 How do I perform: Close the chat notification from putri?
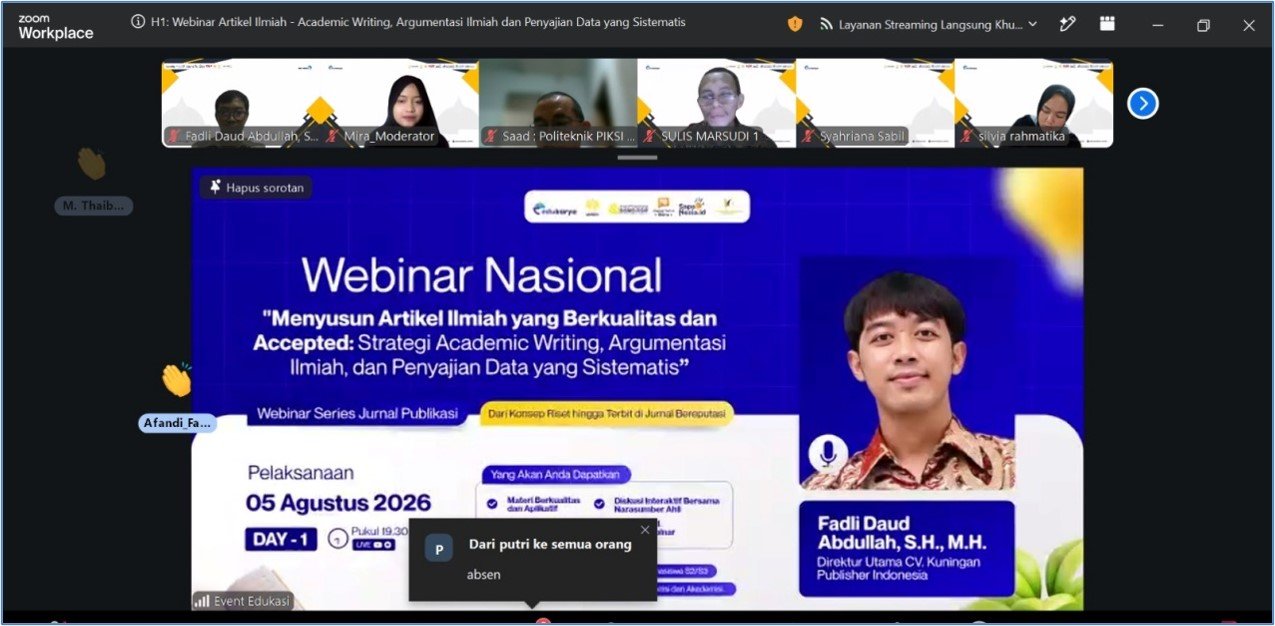click(x=645, y=530)
